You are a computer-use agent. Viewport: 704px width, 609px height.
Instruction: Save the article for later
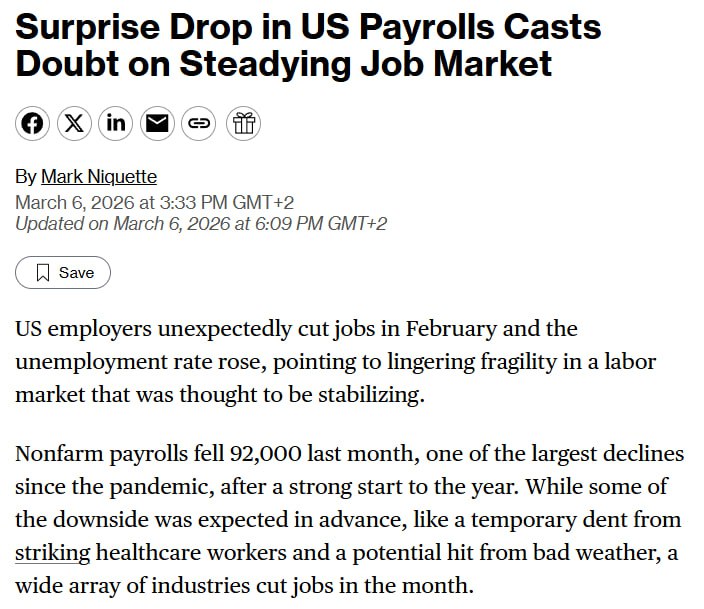[63, 273]
